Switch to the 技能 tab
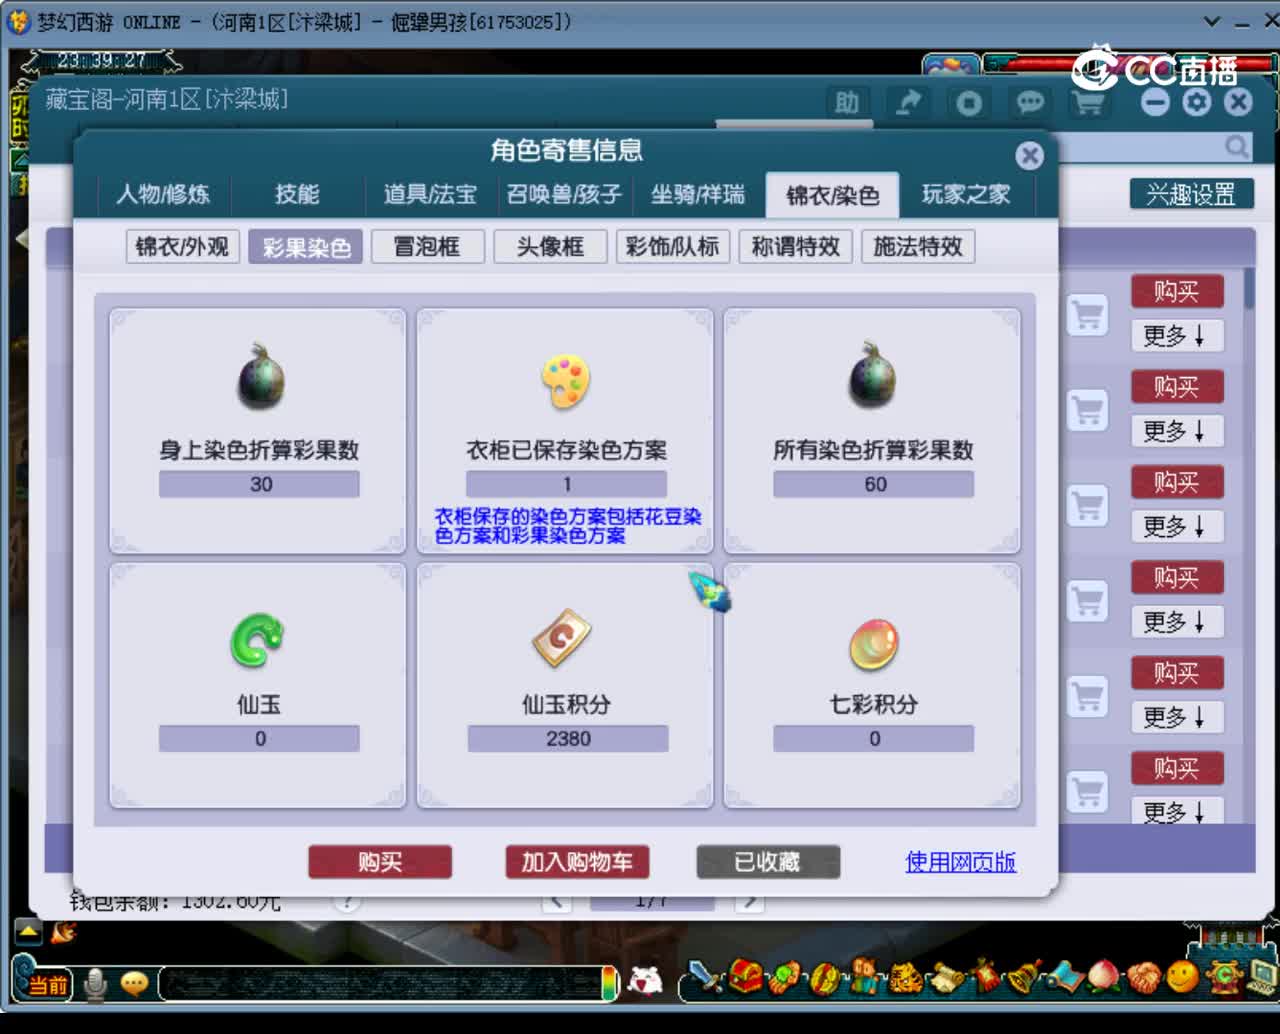 coord(297,194)
